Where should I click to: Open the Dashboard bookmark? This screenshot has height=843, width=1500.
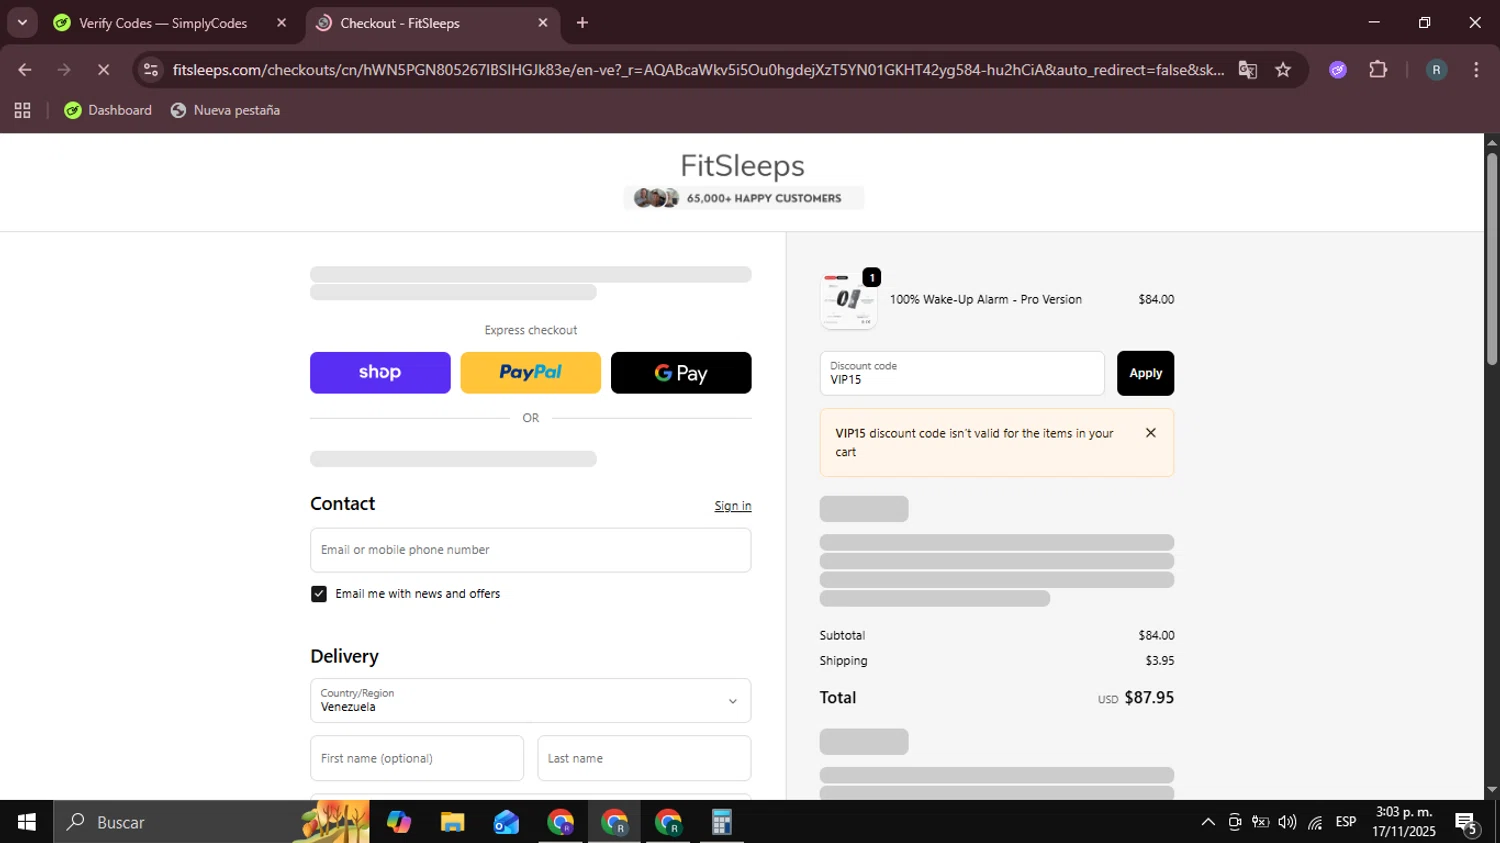[108, 110]
